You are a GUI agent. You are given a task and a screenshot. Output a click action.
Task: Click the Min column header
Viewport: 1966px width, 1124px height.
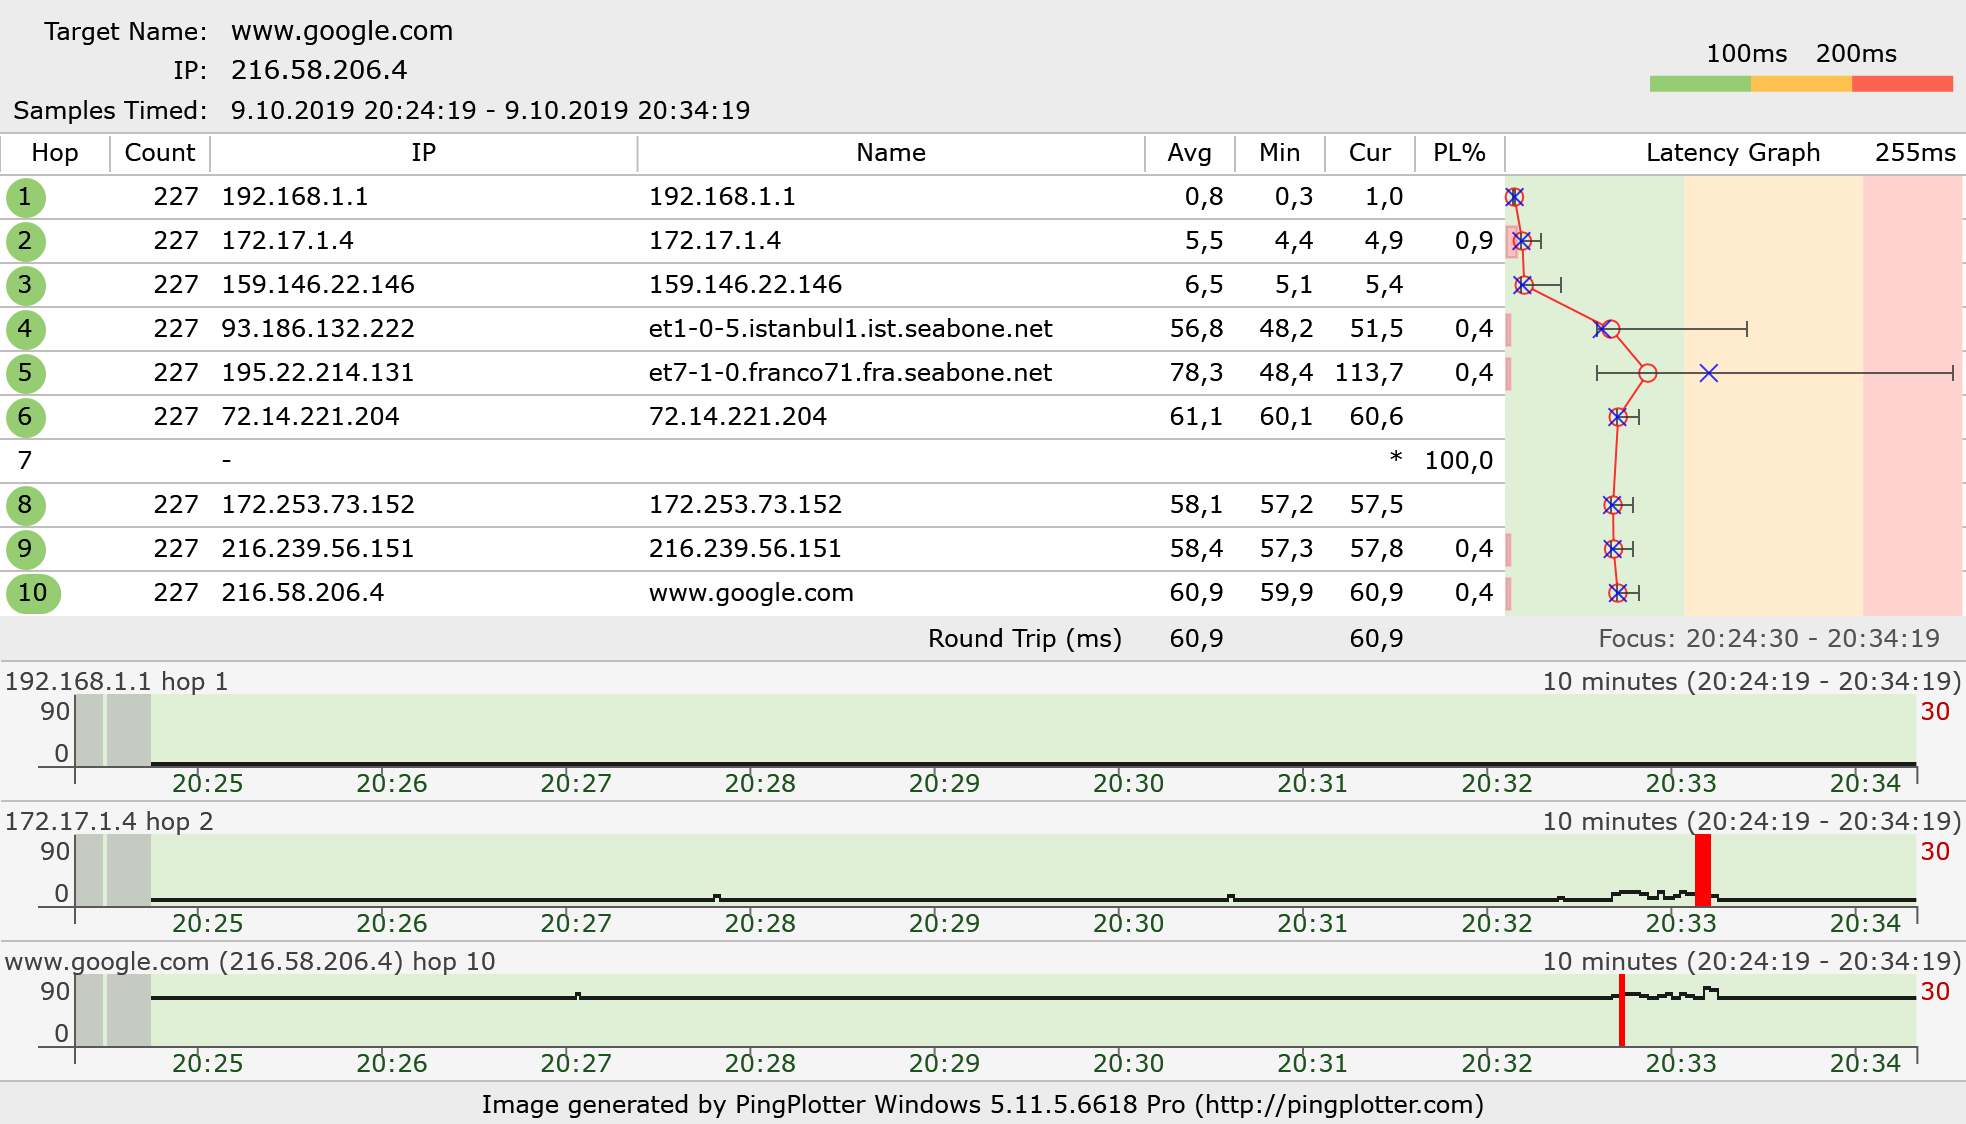[x=1280, y=153]
